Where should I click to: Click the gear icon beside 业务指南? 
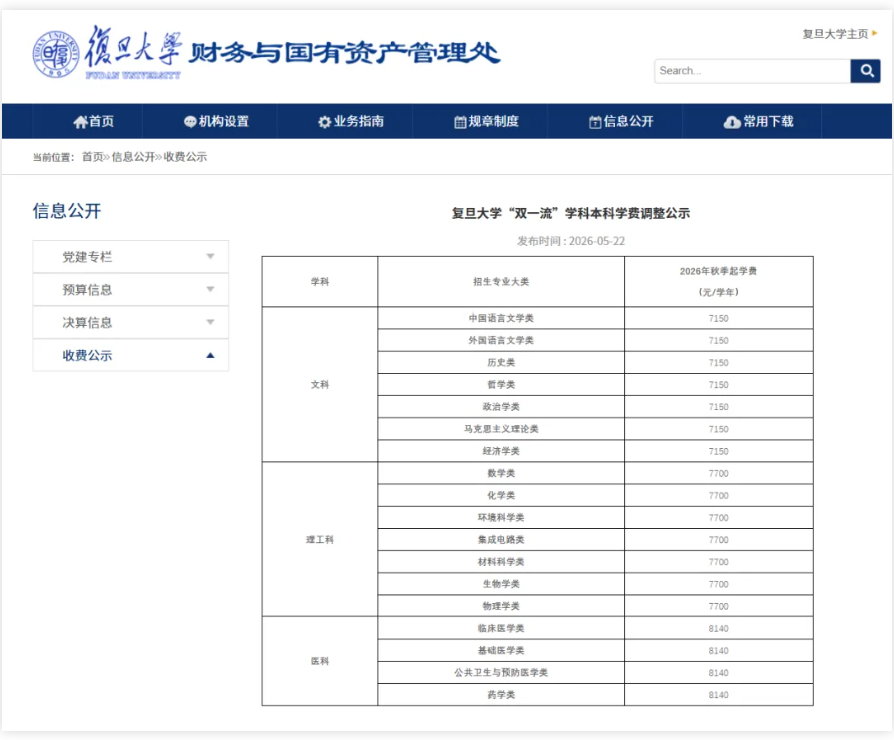pyautogui.click(x=324, y=122)
